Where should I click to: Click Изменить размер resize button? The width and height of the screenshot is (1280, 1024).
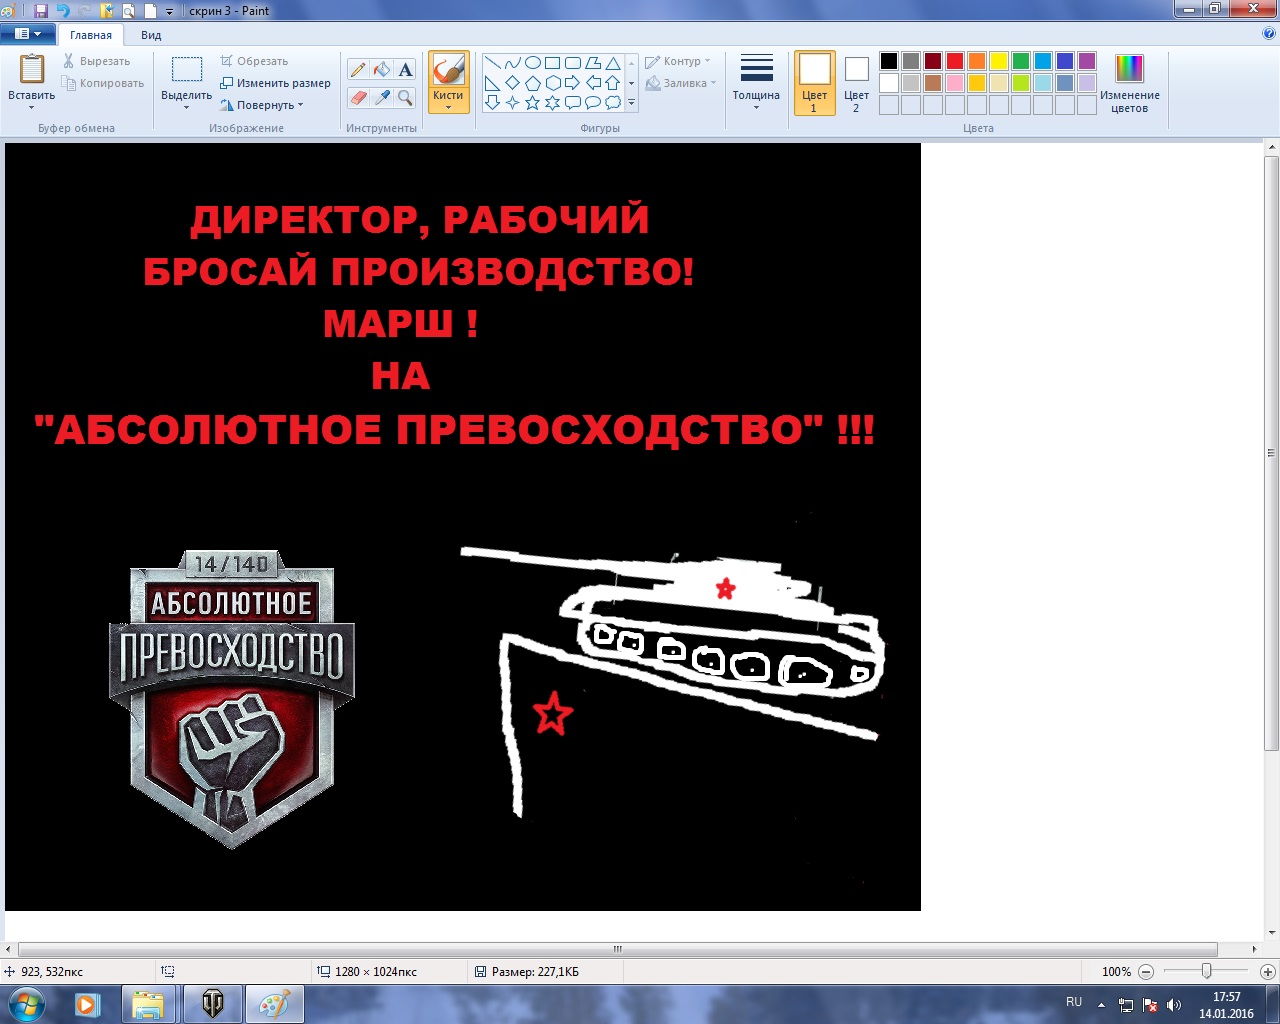pyautogui.click(x=276, y=83)
